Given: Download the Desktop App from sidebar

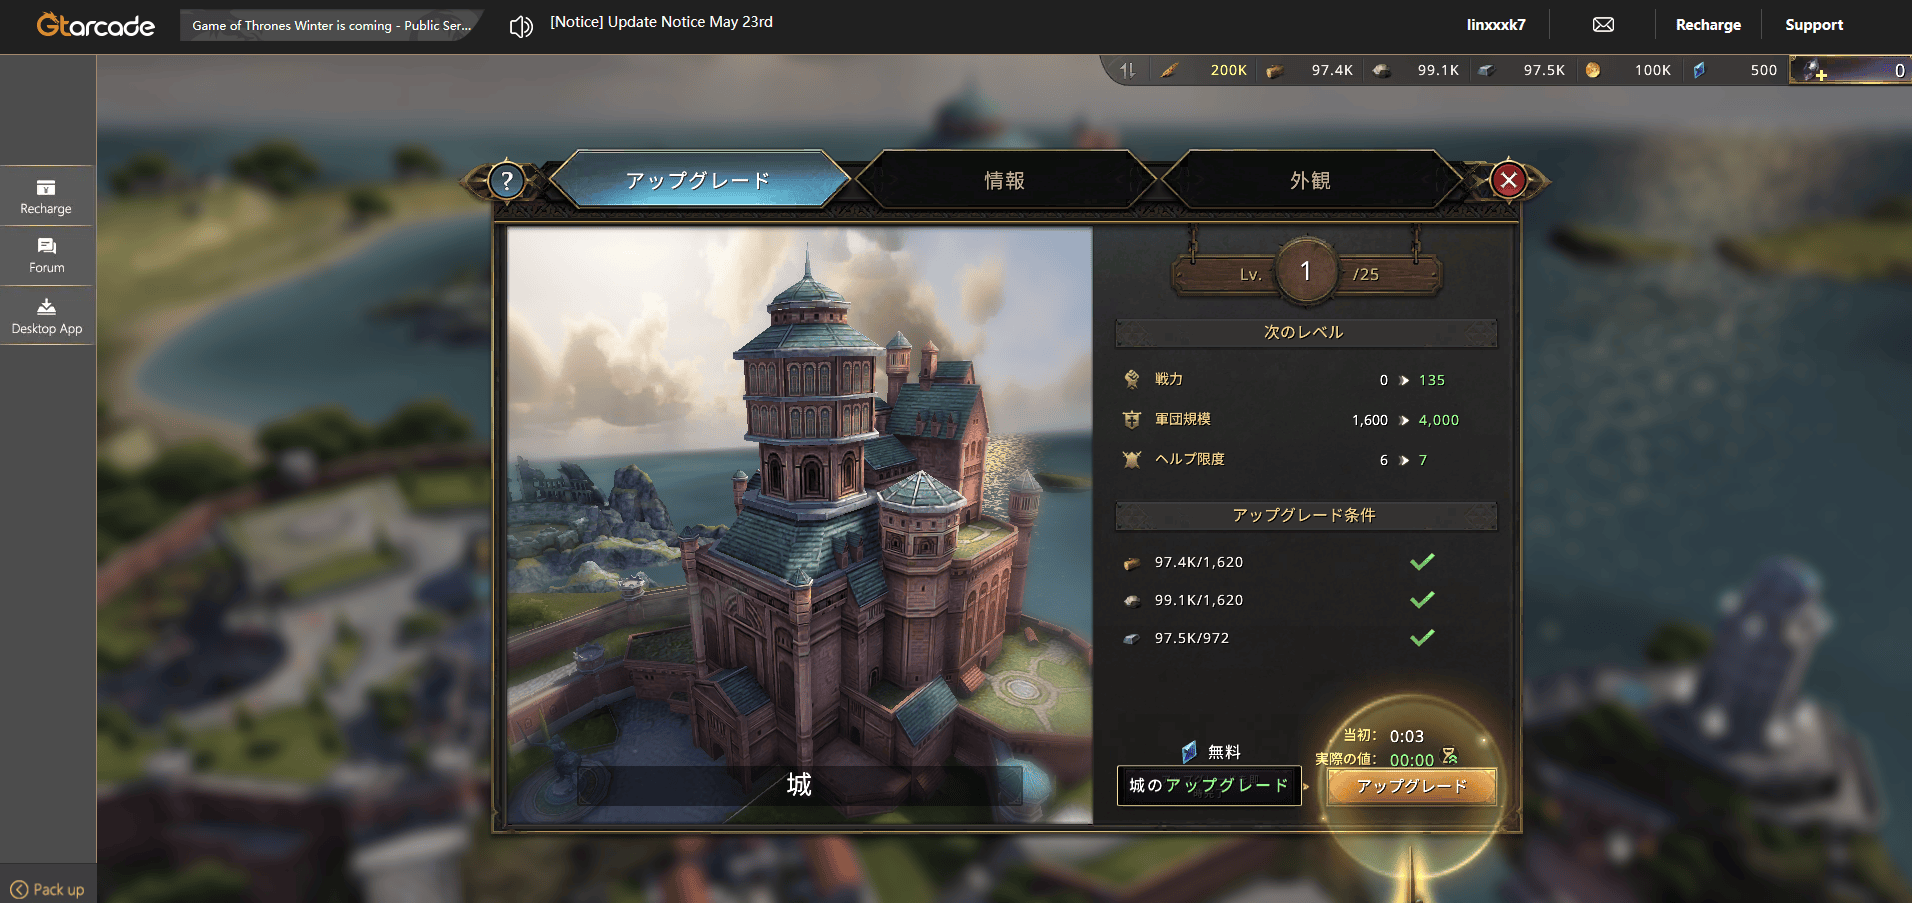Looking at the screenshot, I should pyautogui.click(x=46, y=316).
